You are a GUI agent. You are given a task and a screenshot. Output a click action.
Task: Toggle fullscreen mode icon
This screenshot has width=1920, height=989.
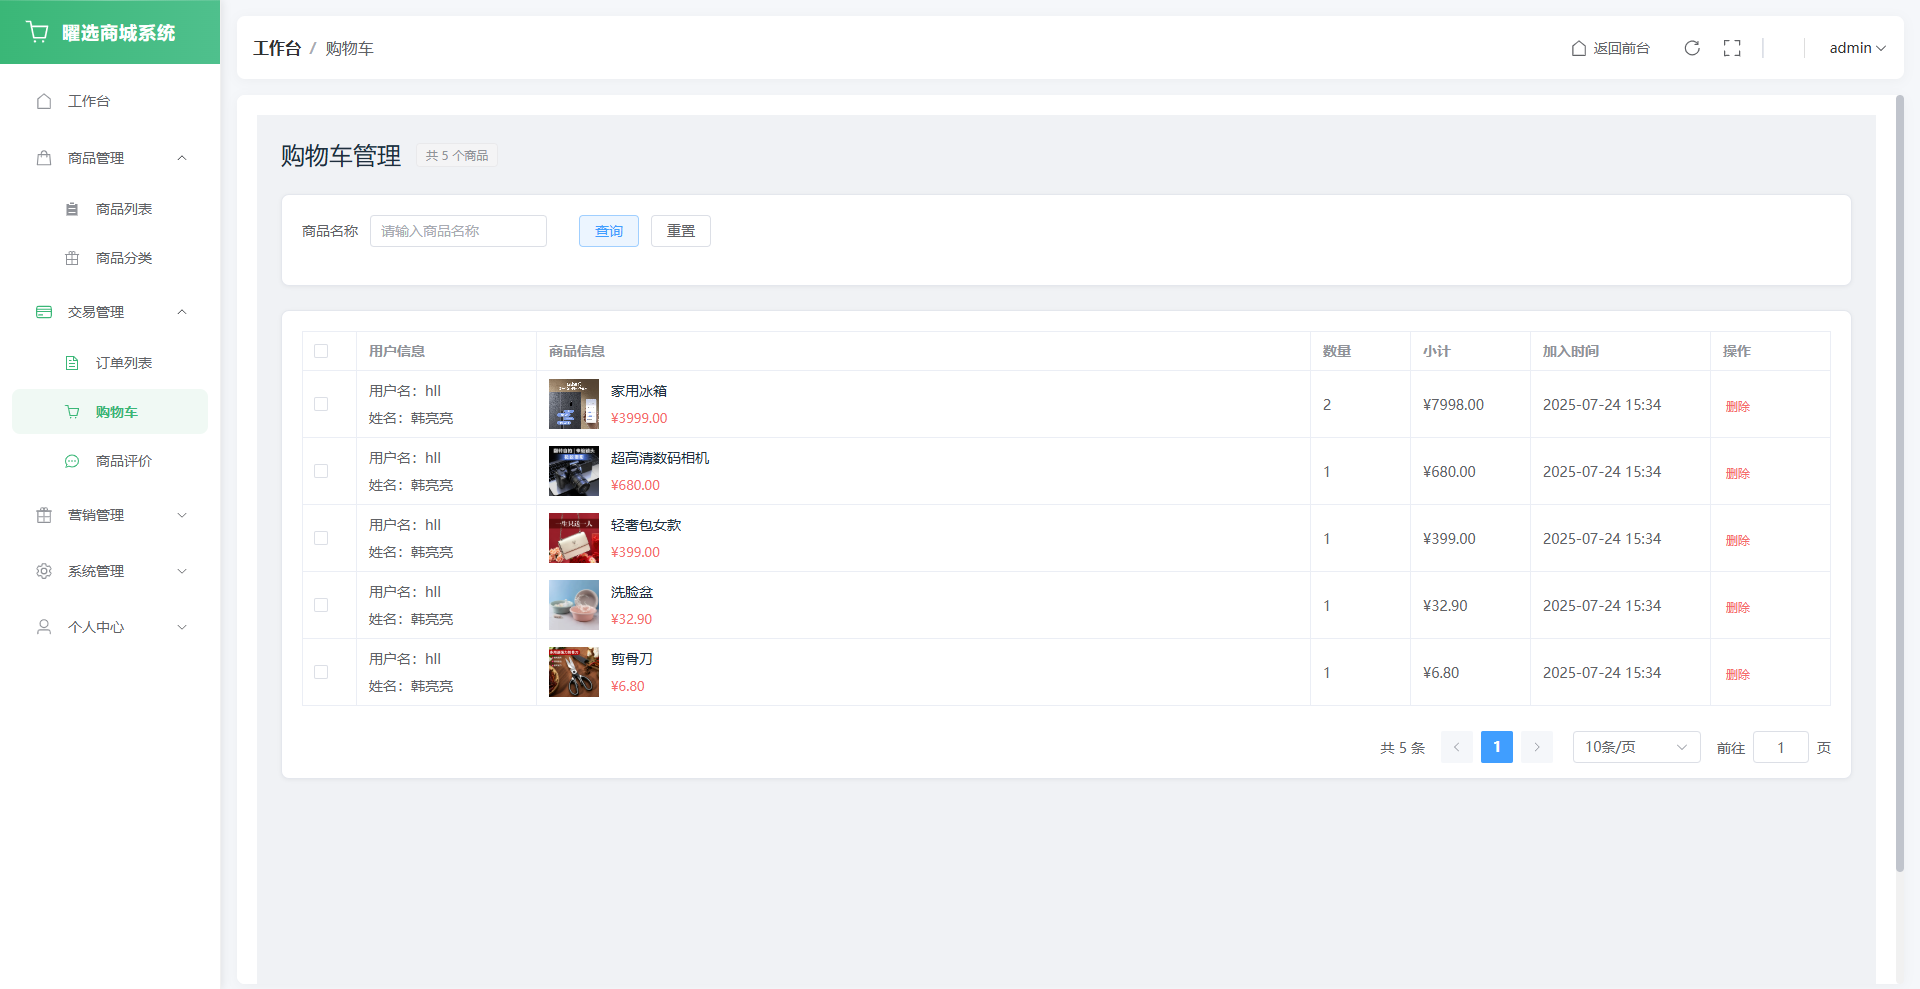[1732, 48]
